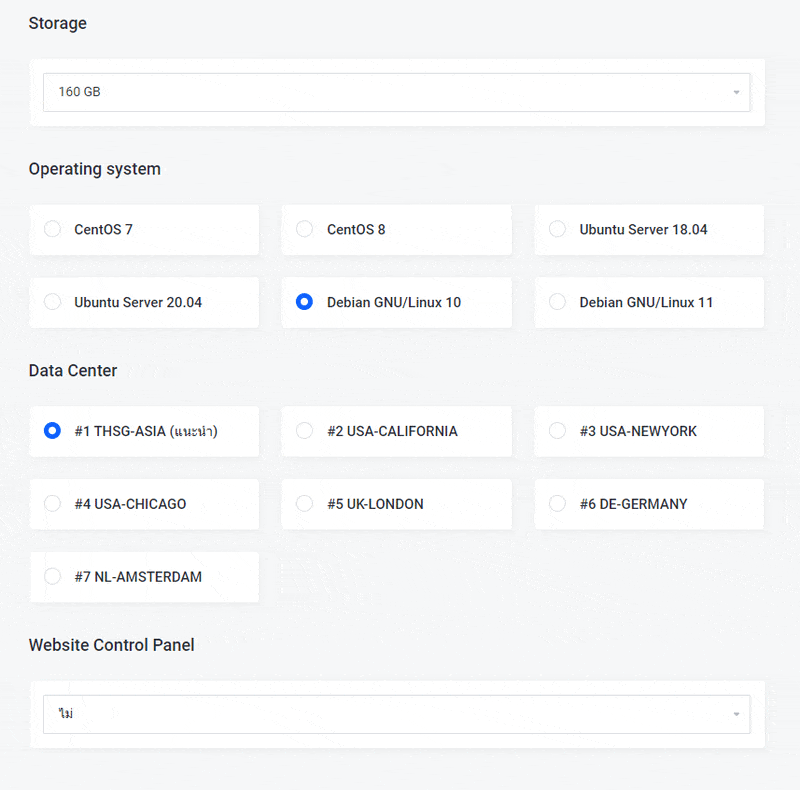The image size is (800, 790).
Task: Pick #4 USA-CHICAGO as data center
Action: coord(52,504)
